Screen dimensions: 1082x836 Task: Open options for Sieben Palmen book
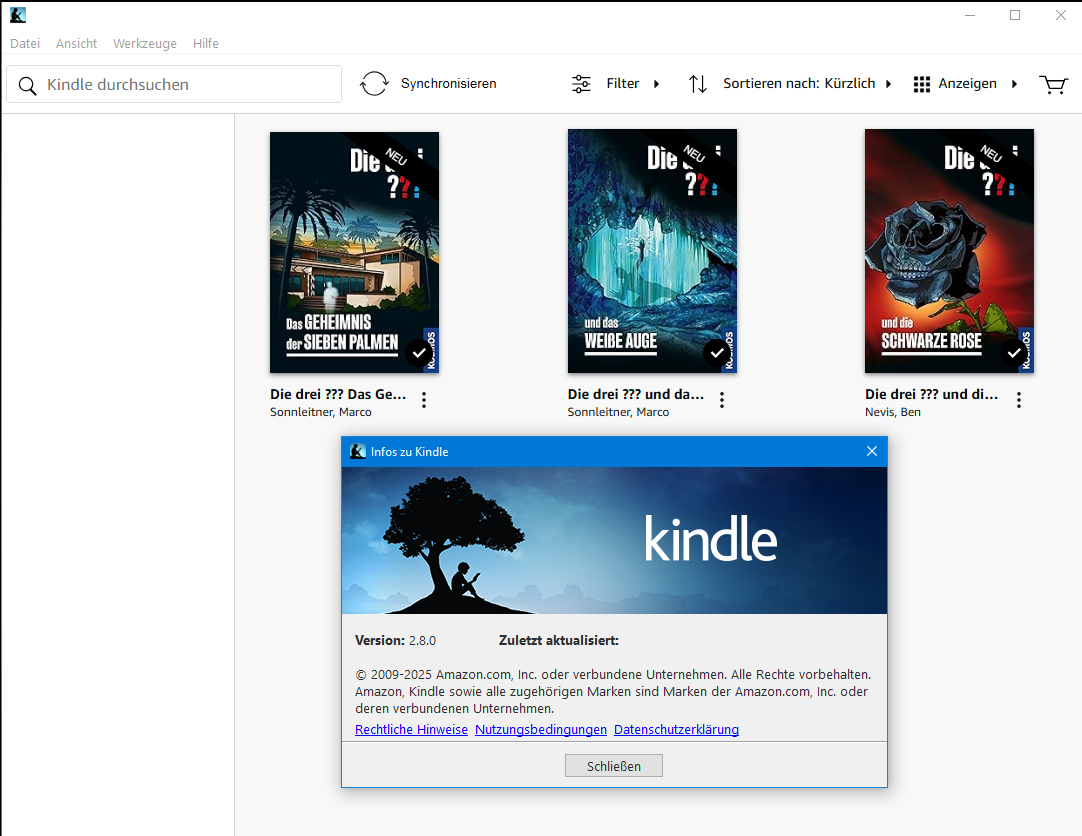pyautogui.click(x=424, y=400)
